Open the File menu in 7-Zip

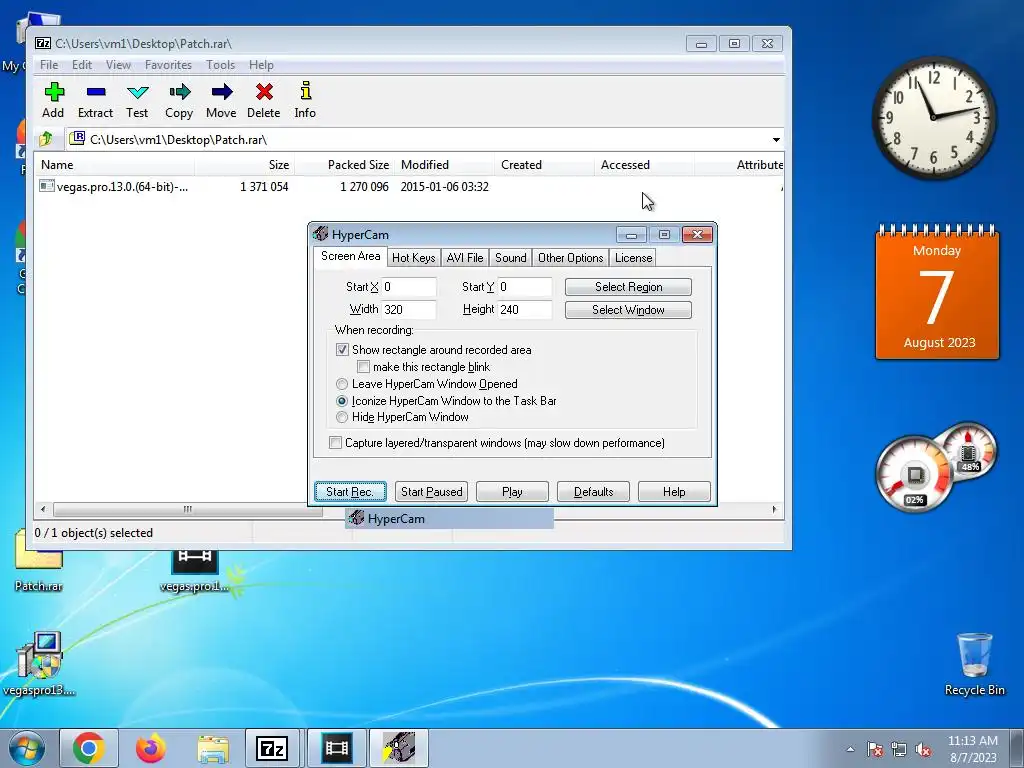coord(49,65)
